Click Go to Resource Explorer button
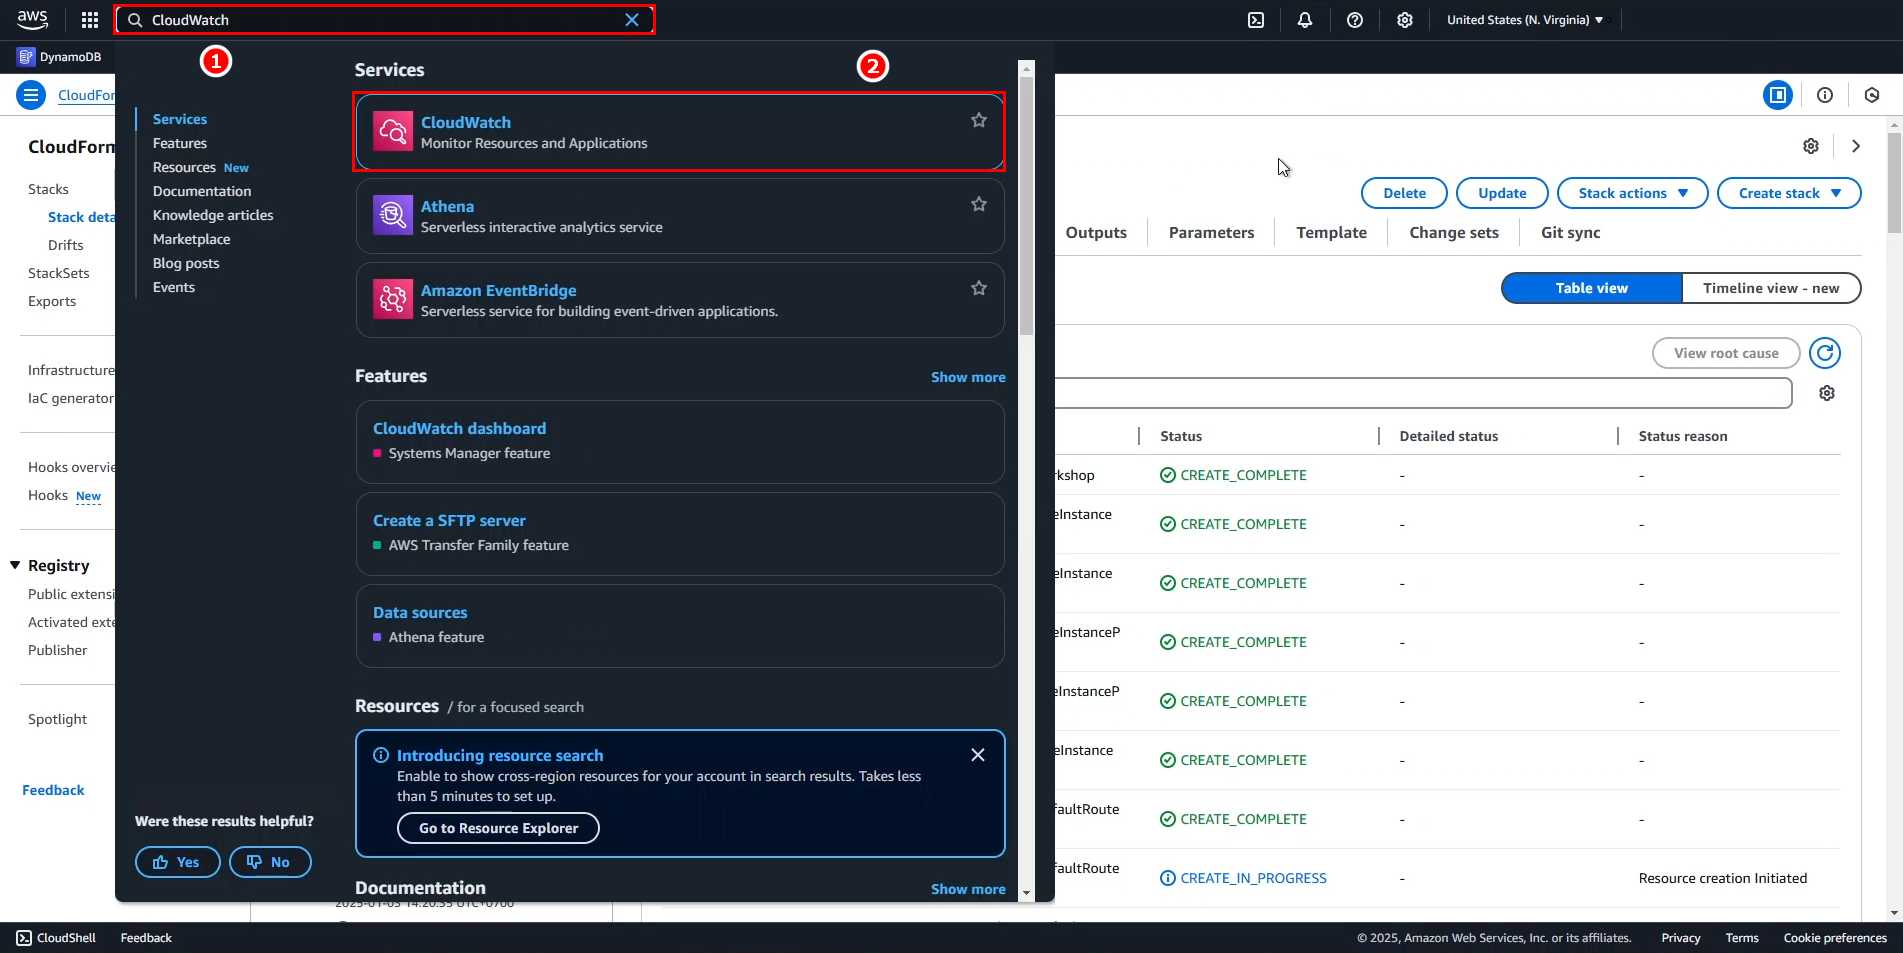The width and height of the screenshot is (1903, 953). click(498, 828)
